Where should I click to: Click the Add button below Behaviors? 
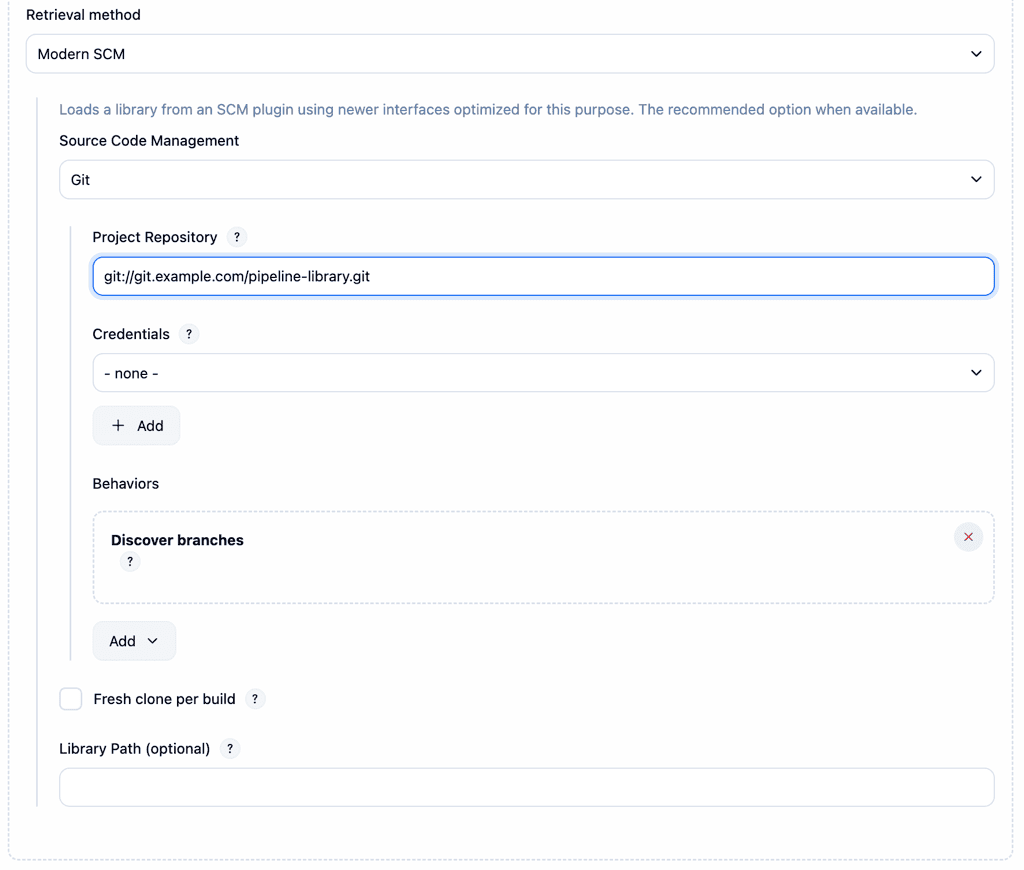coord(134,640)
